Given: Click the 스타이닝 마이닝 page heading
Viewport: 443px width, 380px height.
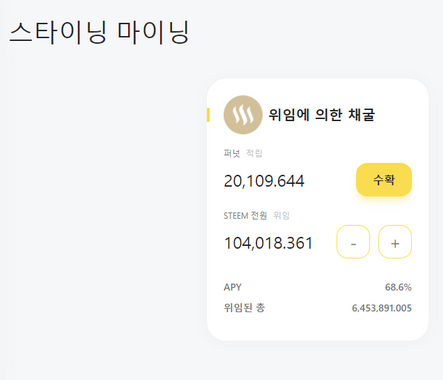Looking at the screenshot, I should [x=99, y=32].
